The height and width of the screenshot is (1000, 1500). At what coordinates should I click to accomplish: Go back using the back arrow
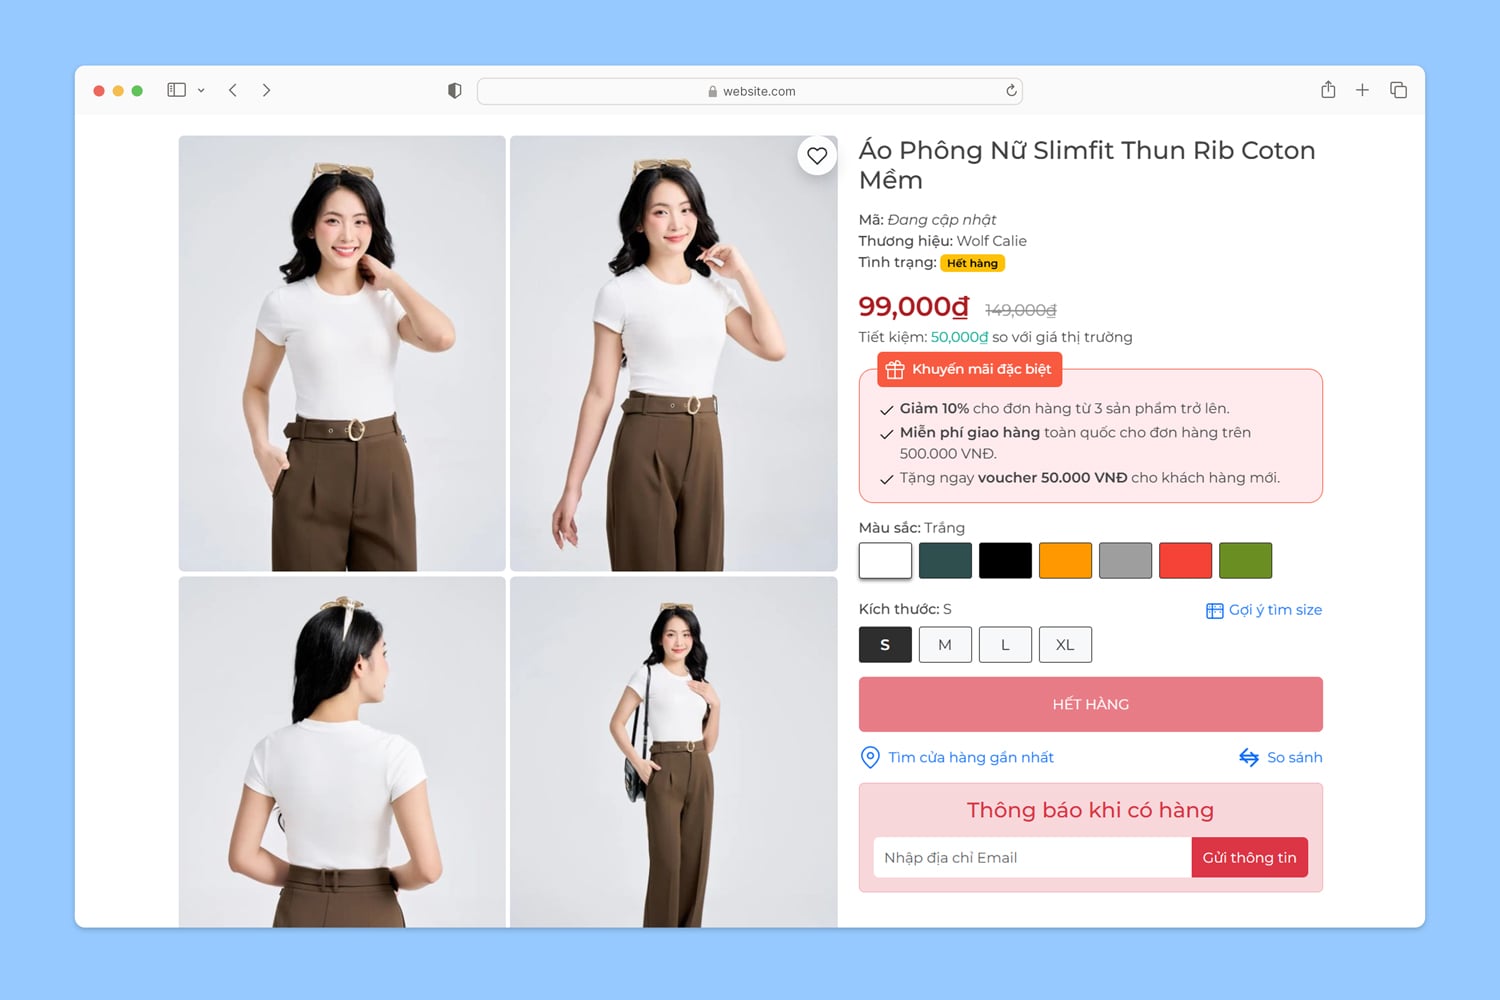233,90
